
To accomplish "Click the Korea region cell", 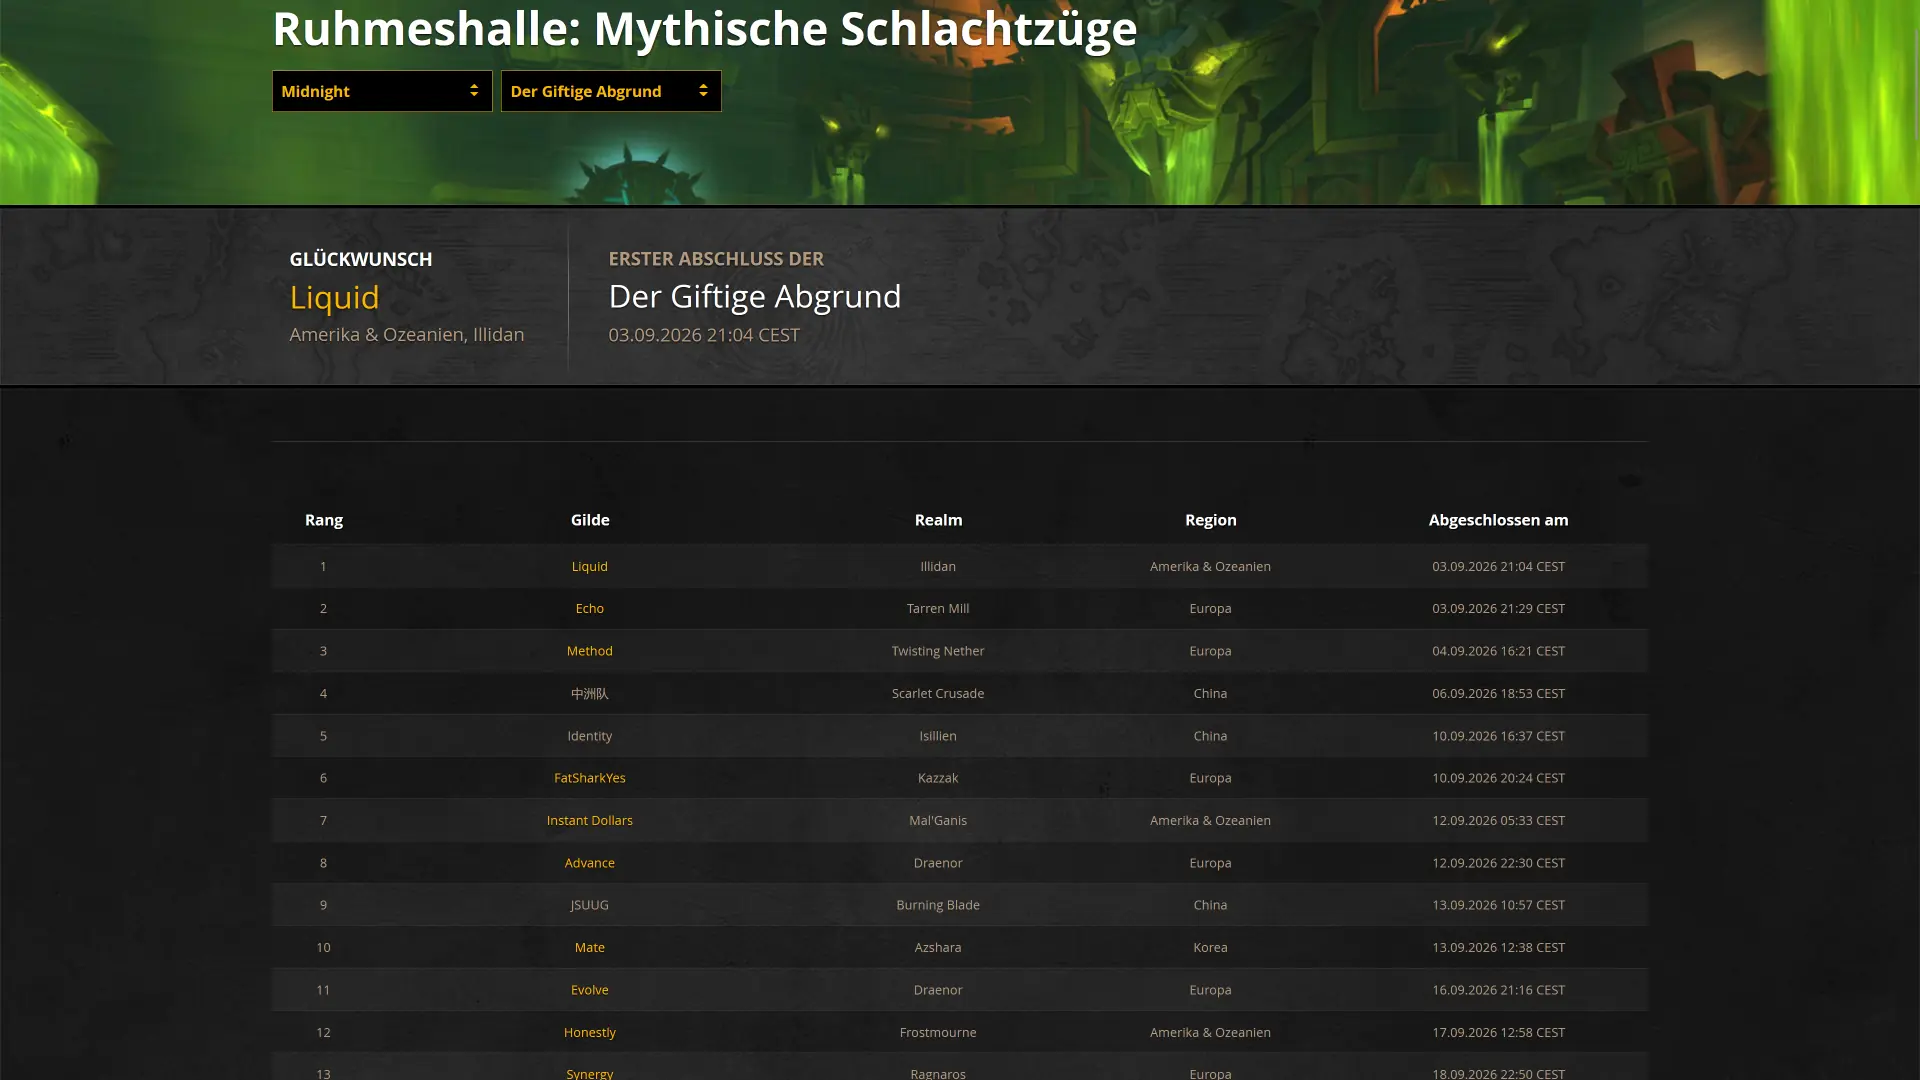I will pos(1210,947).
